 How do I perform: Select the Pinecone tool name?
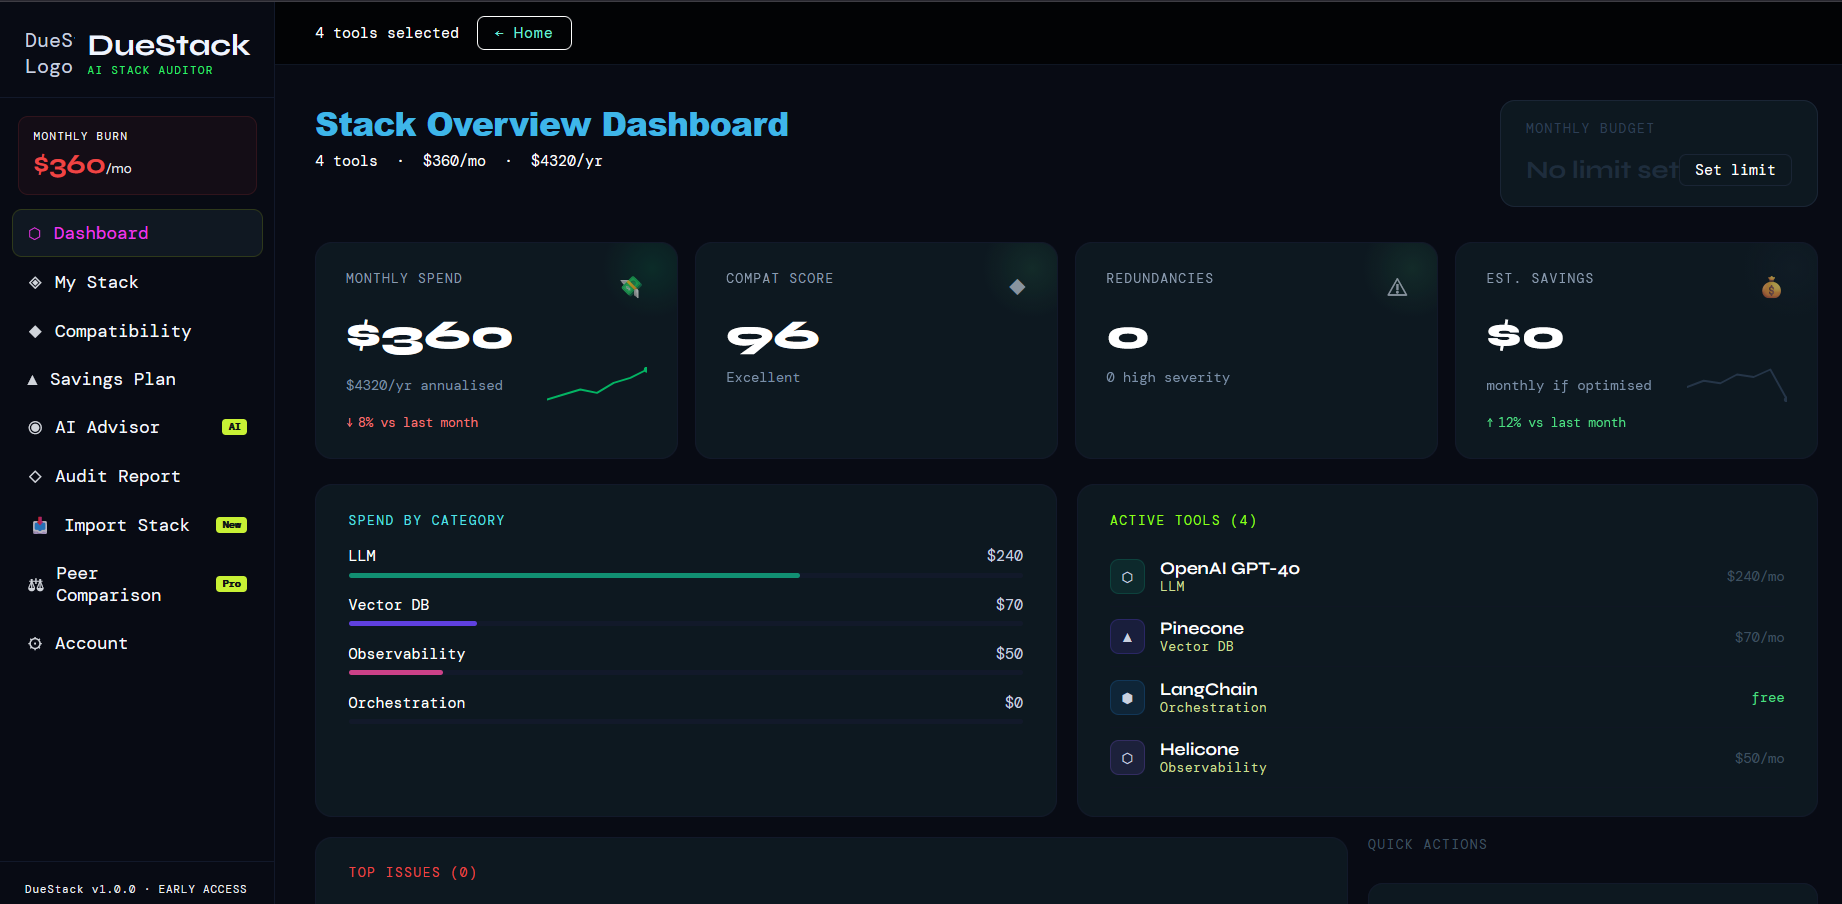[x=1202, y=628]
